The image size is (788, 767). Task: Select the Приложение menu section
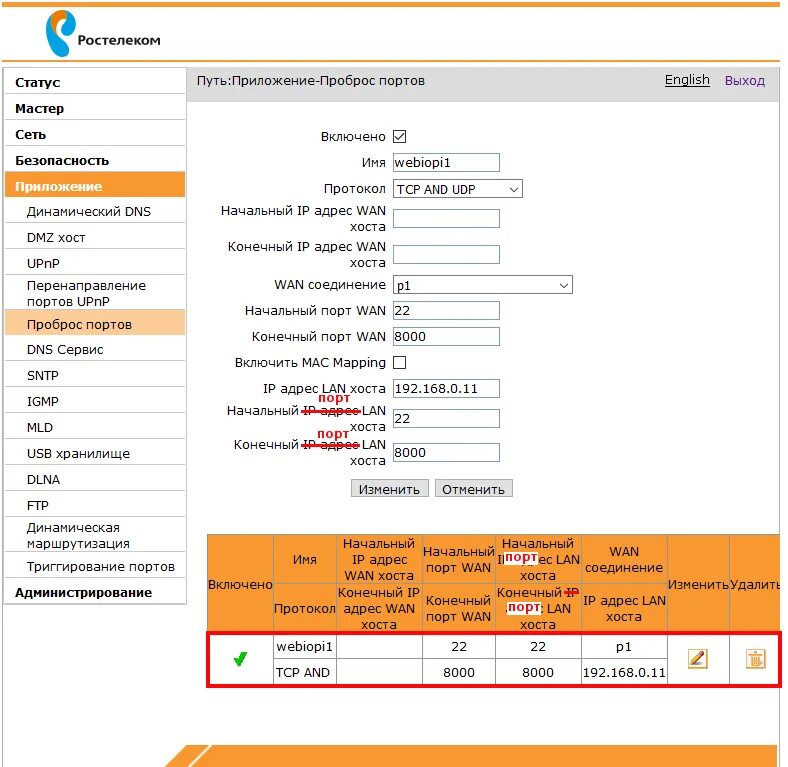tap(95, 185)
